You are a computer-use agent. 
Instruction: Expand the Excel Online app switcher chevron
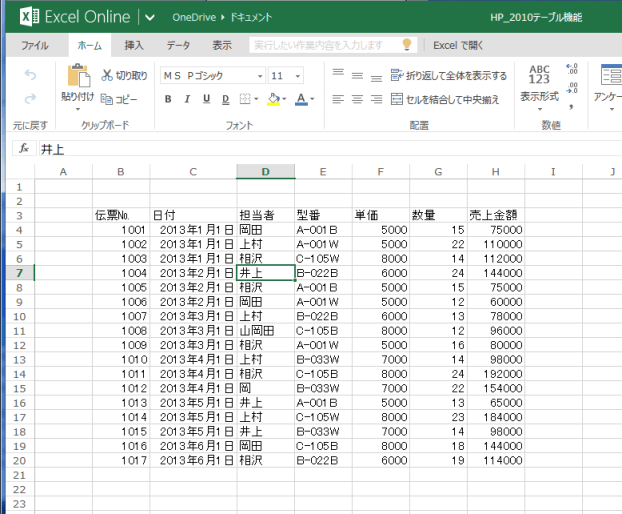point(150,17)
